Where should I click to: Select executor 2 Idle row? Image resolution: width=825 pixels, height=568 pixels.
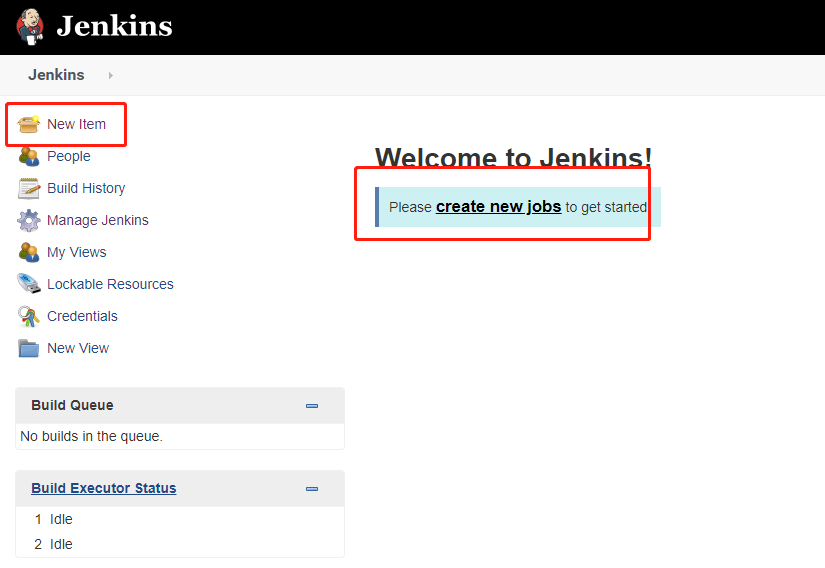point(180,544)
